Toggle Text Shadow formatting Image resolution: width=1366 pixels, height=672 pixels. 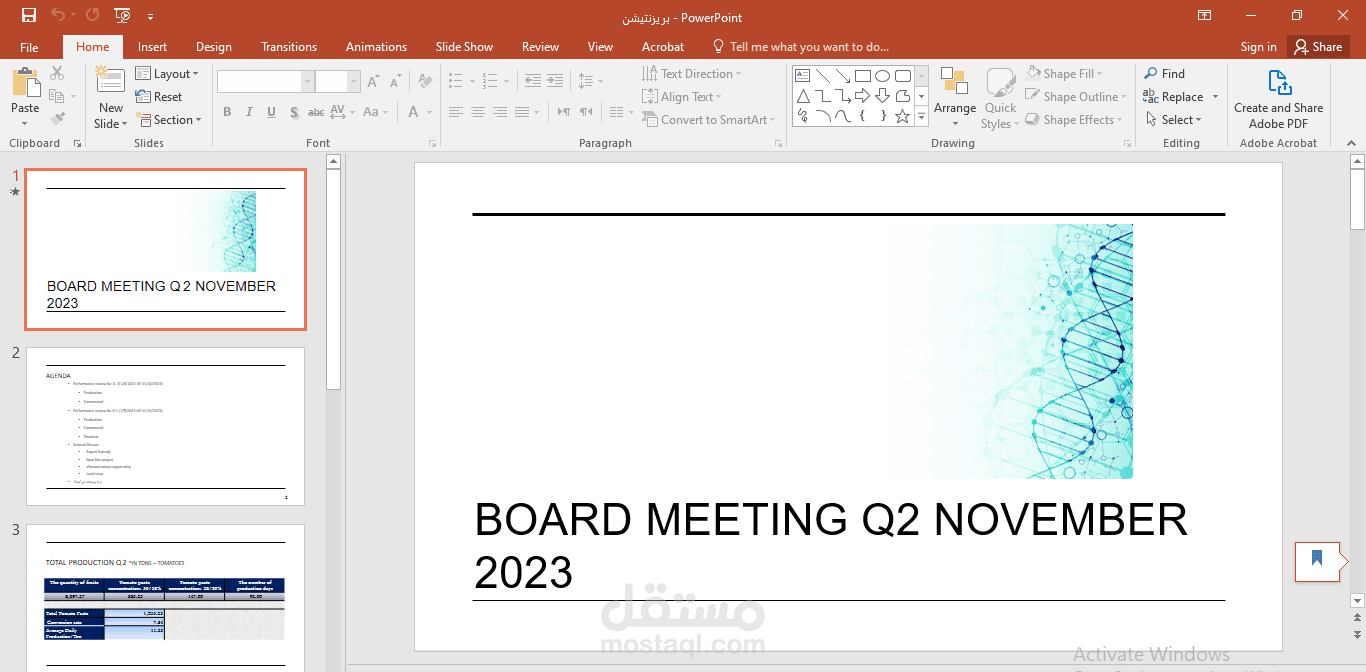pos(294,112)
